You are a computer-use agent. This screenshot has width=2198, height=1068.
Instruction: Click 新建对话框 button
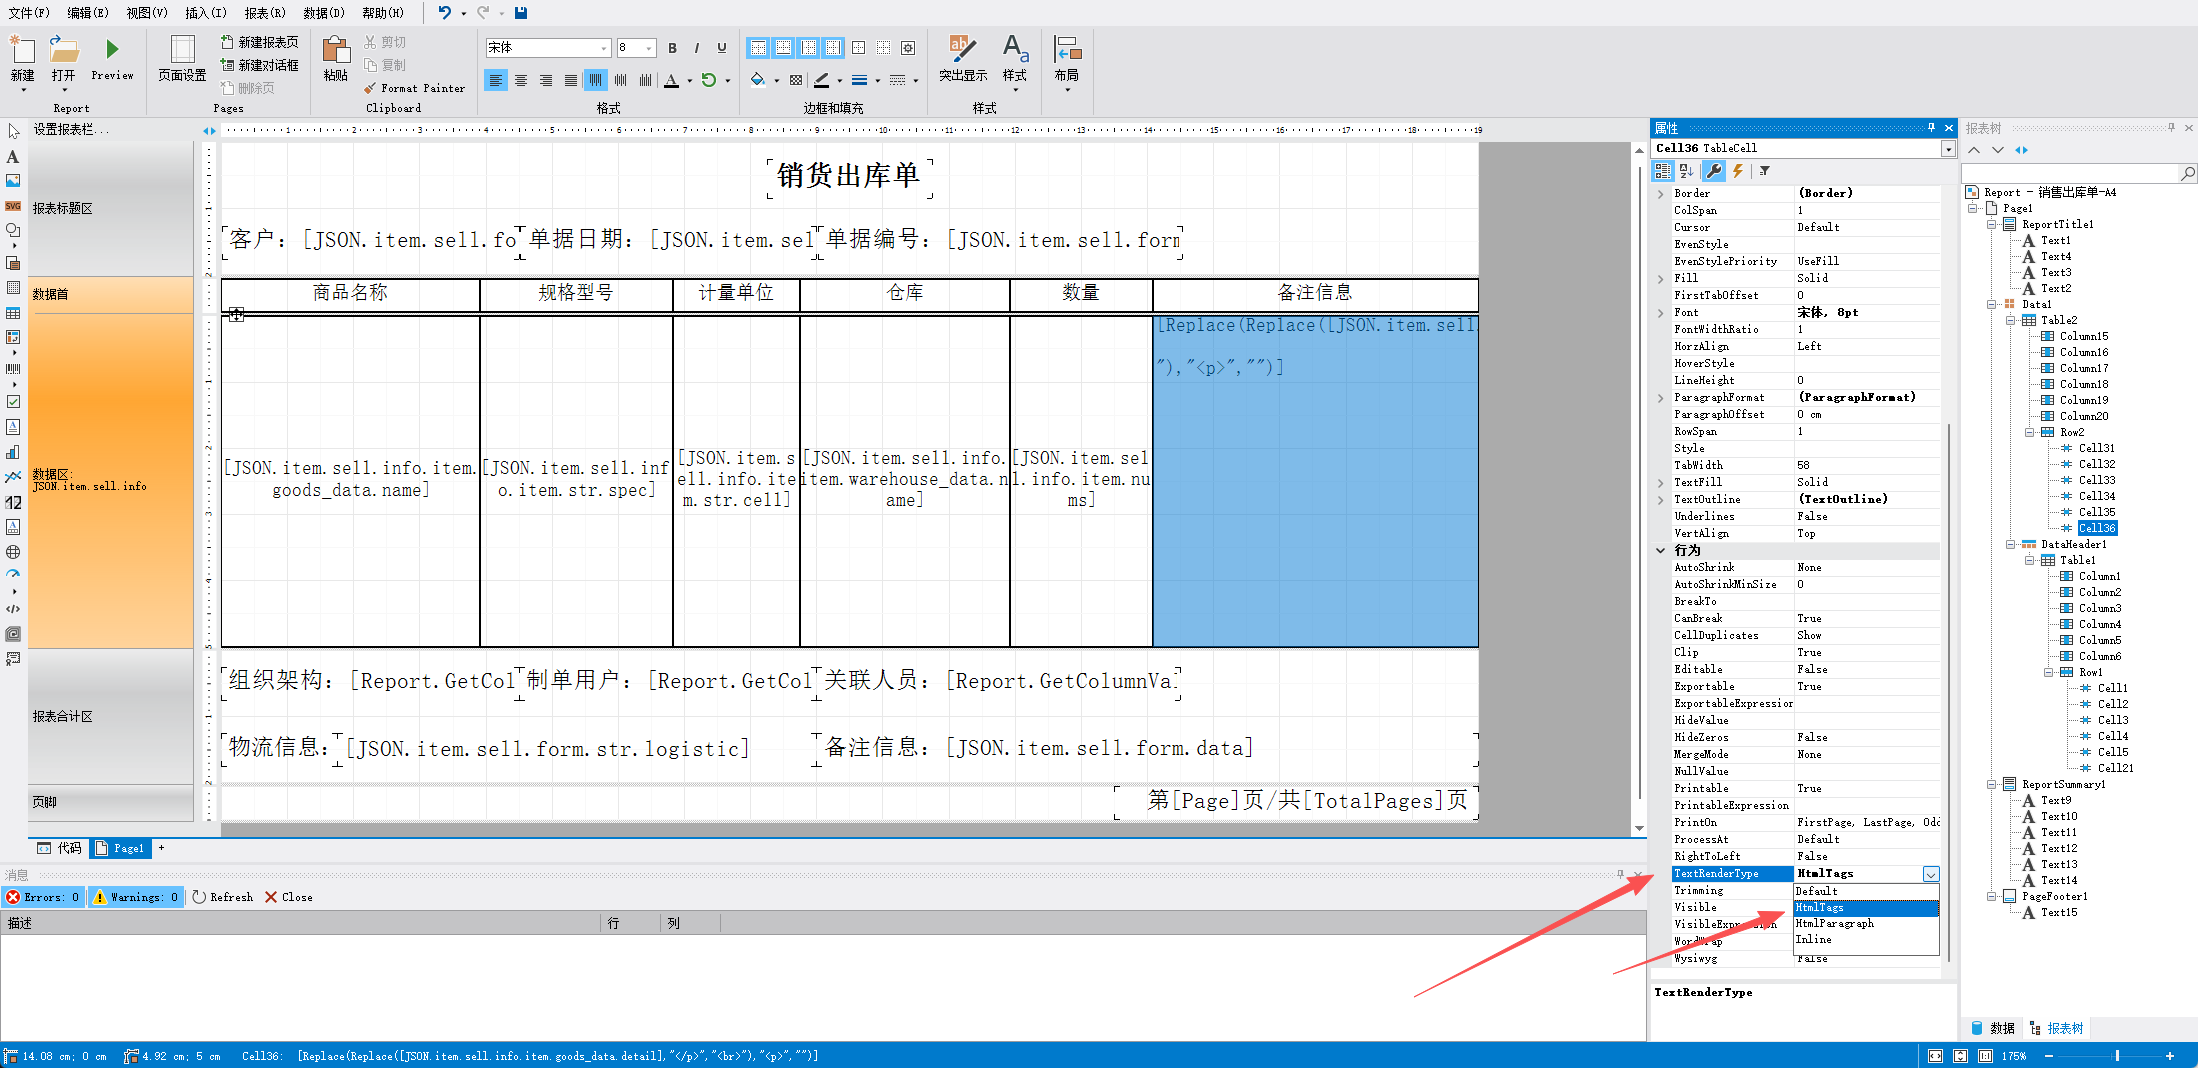(x=259, y=65)
